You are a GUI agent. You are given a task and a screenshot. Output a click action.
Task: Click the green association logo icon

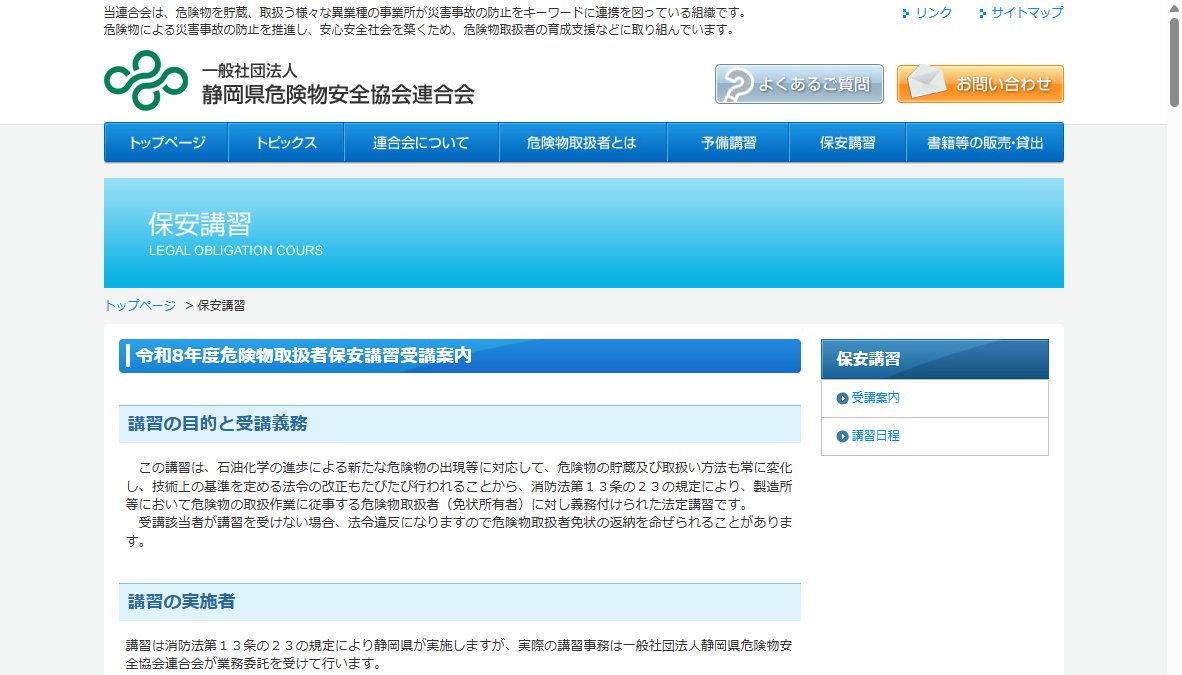point(145,80)
